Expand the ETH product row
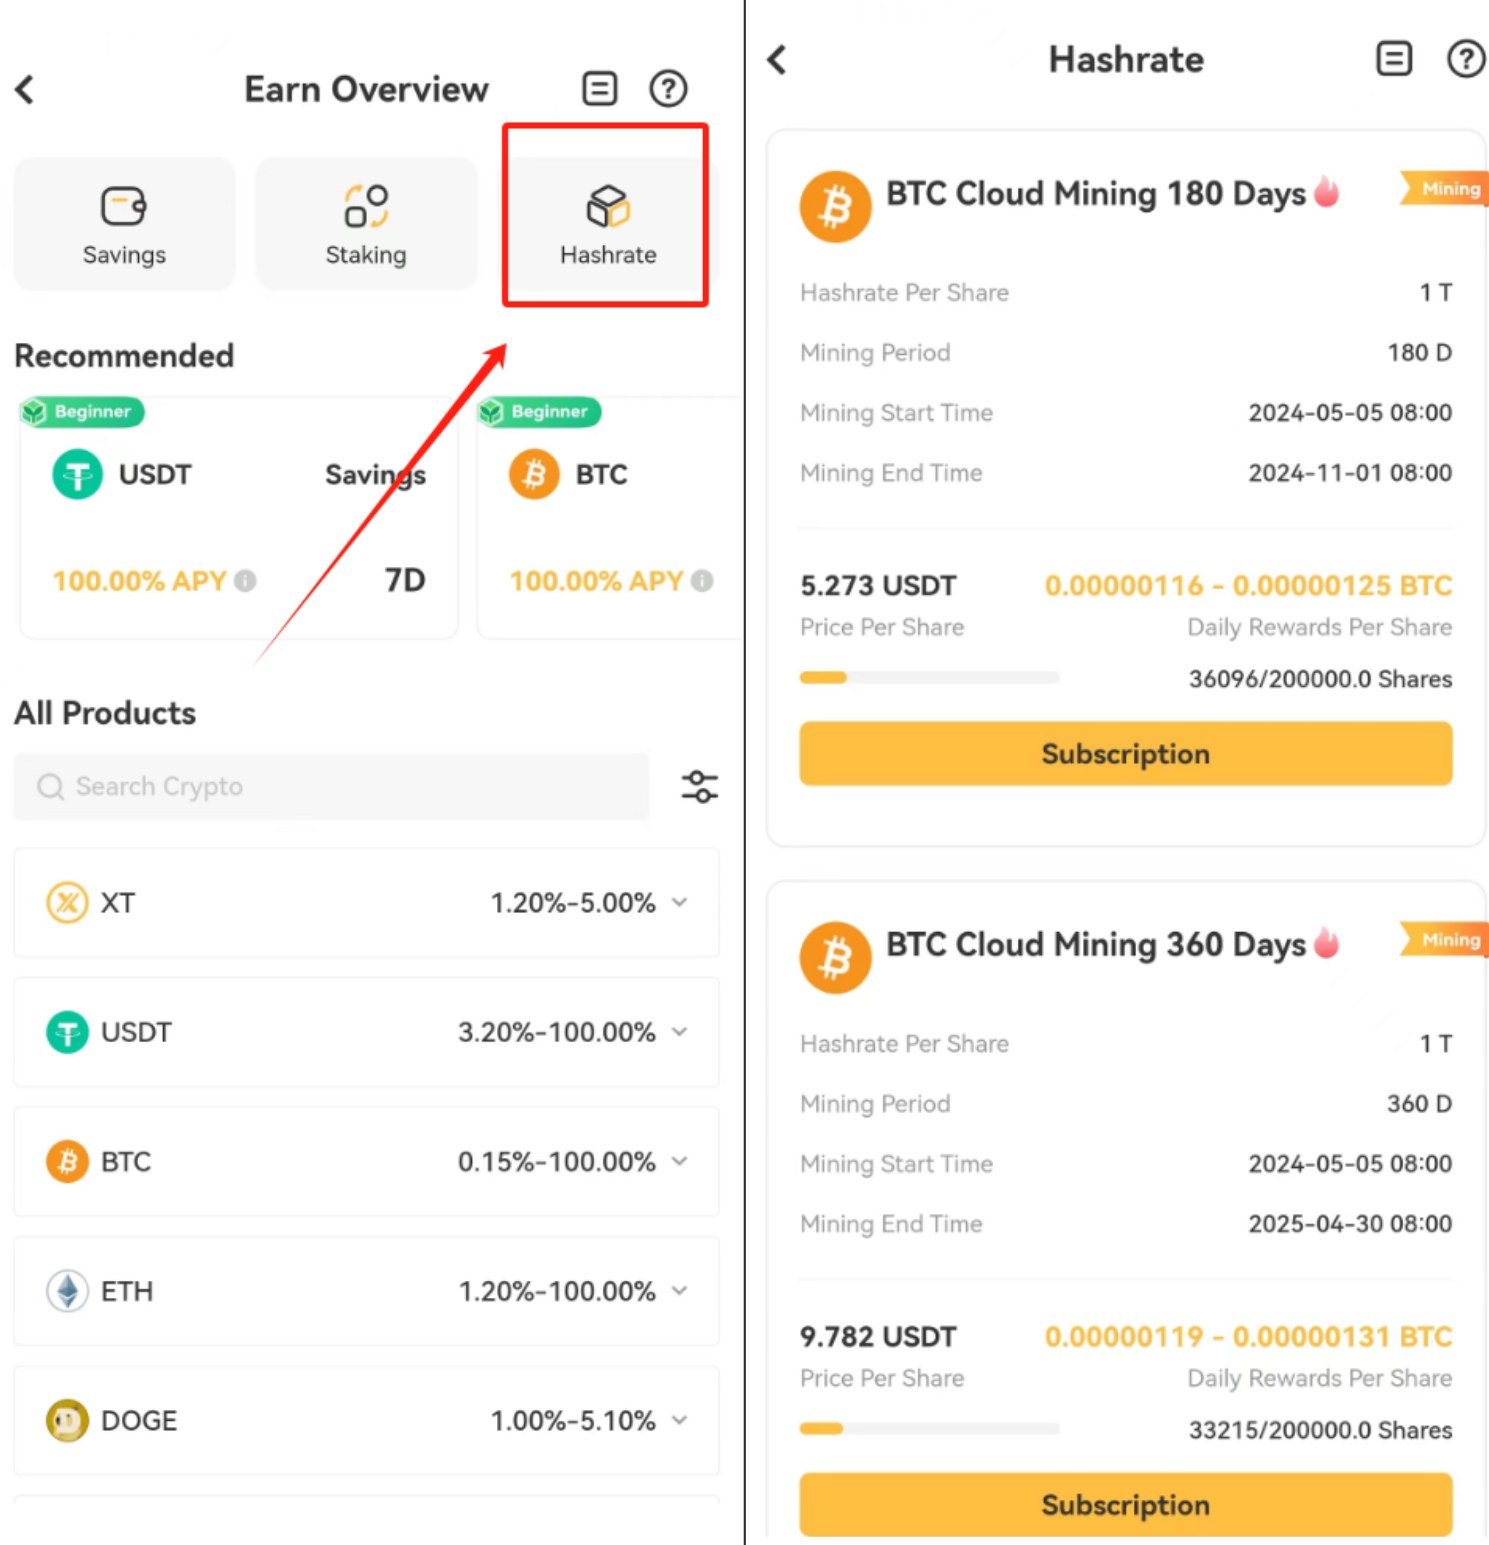The width and height of the screenshot is (1489, 1545). [x=680, y=1291]
